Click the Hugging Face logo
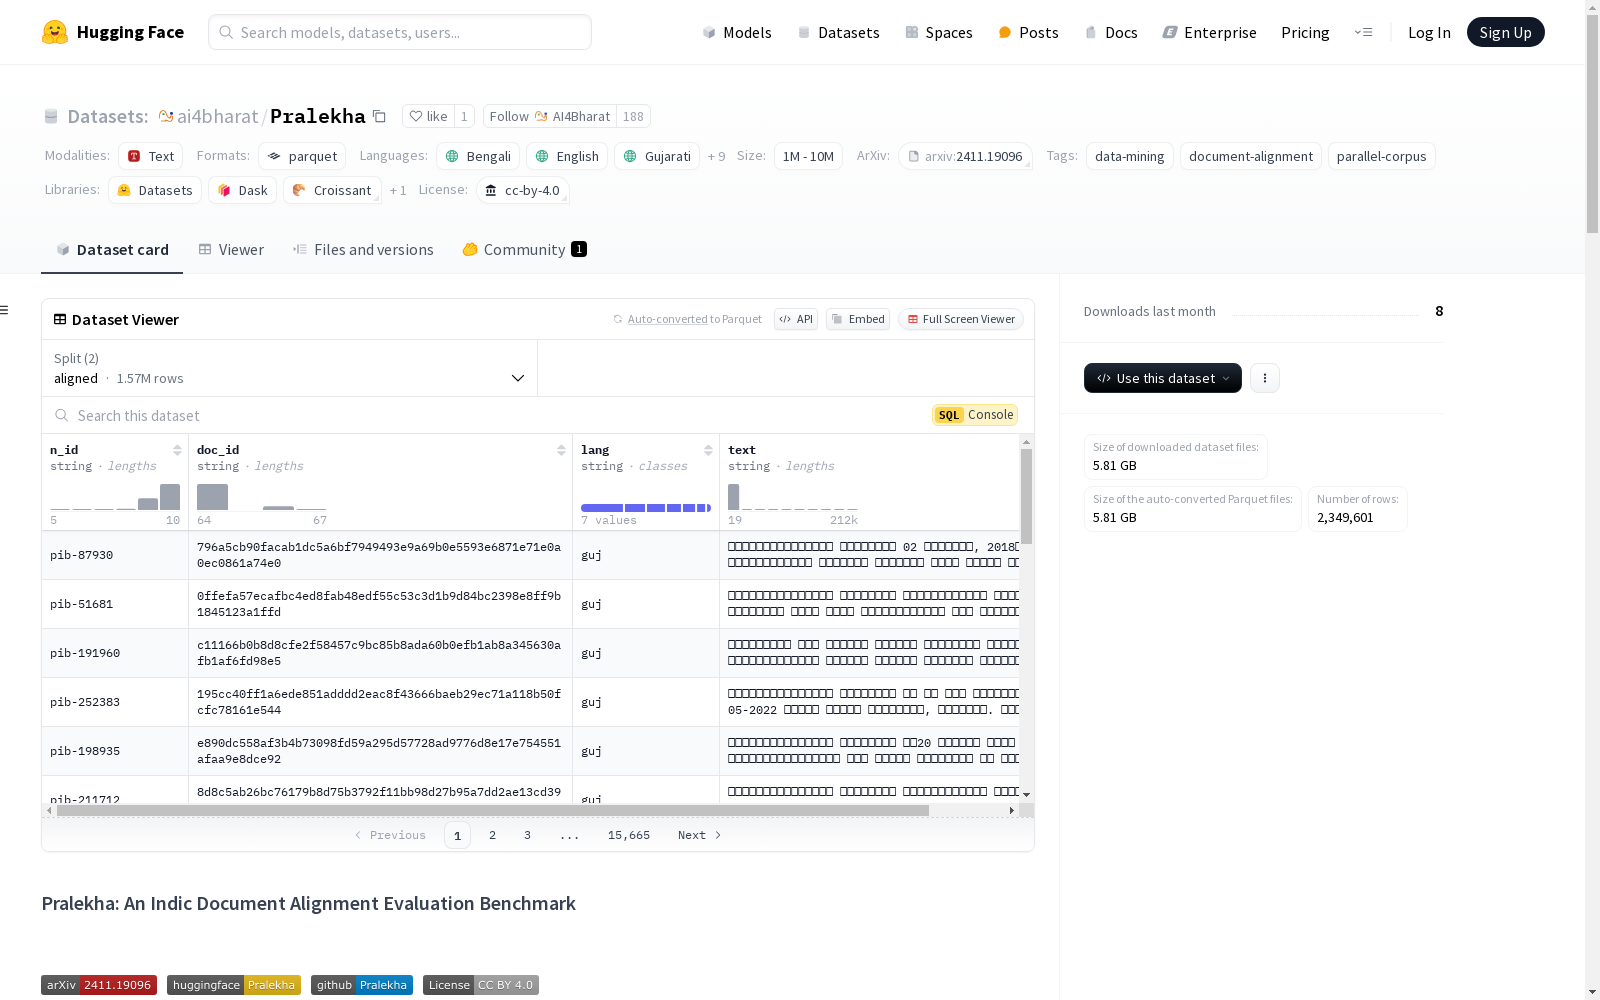This screenshot has width=1600, height=1000. pyautogui.click(x=113, y=32)
